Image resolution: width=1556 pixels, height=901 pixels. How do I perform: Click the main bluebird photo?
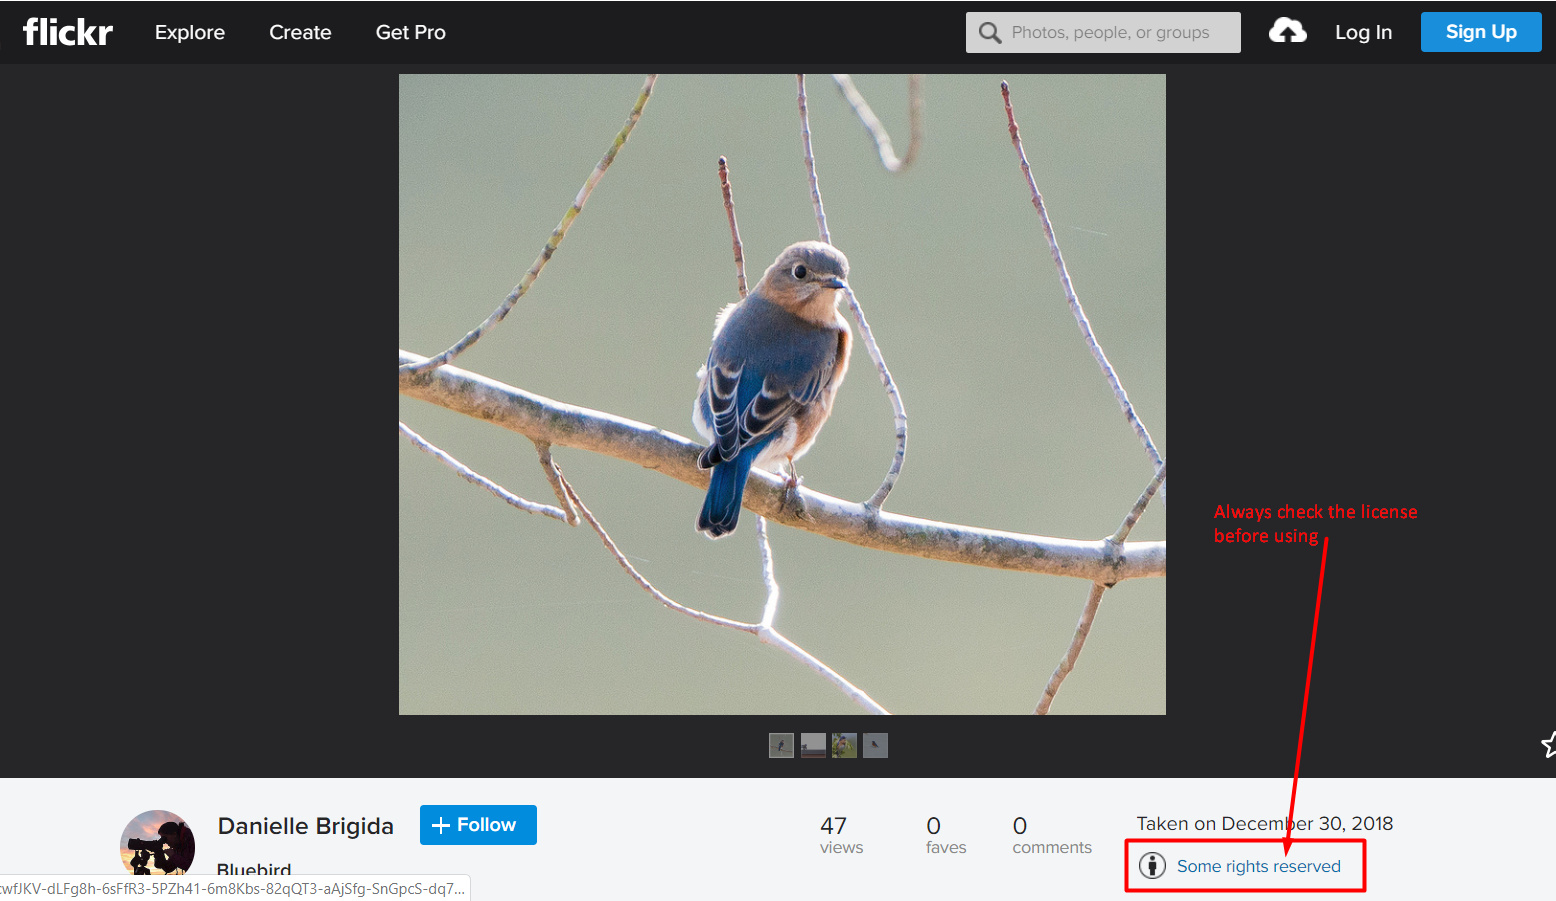[782, 394]
